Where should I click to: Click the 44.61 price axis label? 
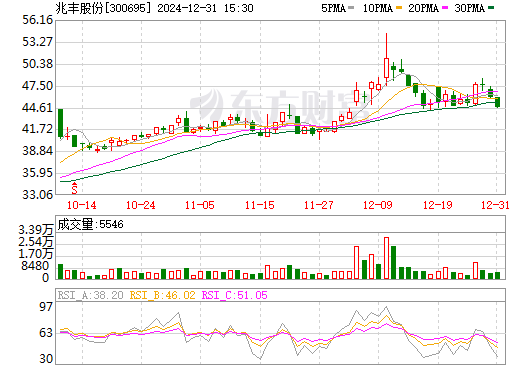(38, 108)
